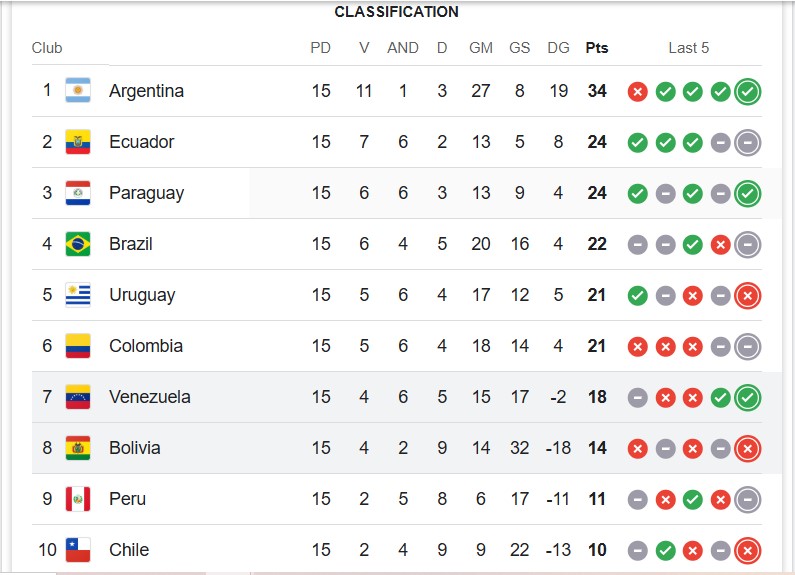Click the Ecuador flag icon

[x=78, y=142]
